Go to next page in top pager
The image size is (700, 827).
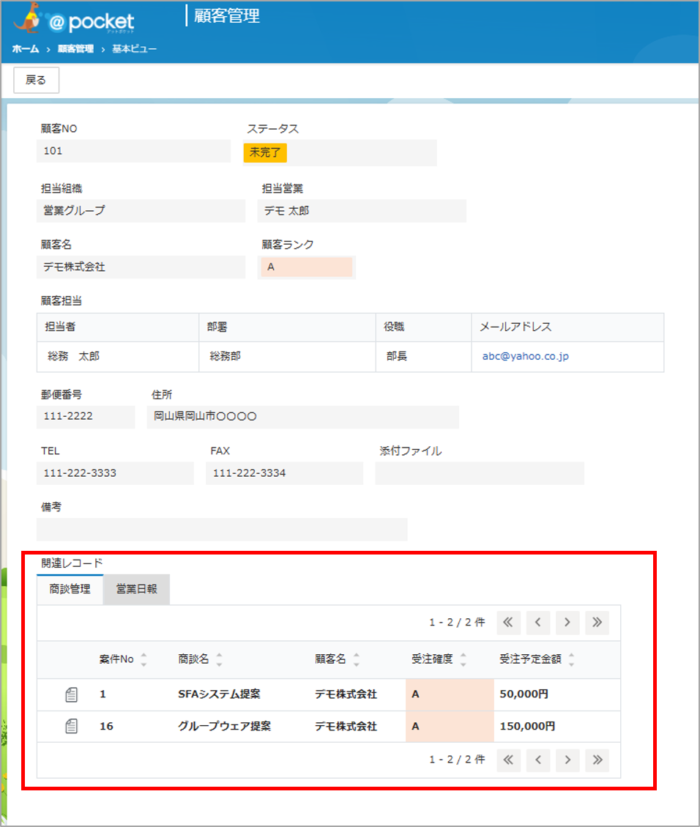(x=567, y=622)
